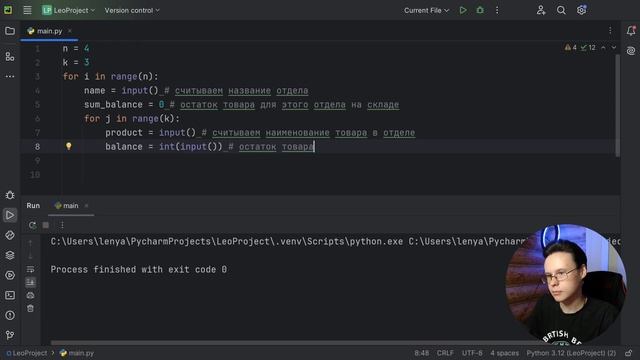
Task: Open Code With Me user icon
Action: click(541, 10)
